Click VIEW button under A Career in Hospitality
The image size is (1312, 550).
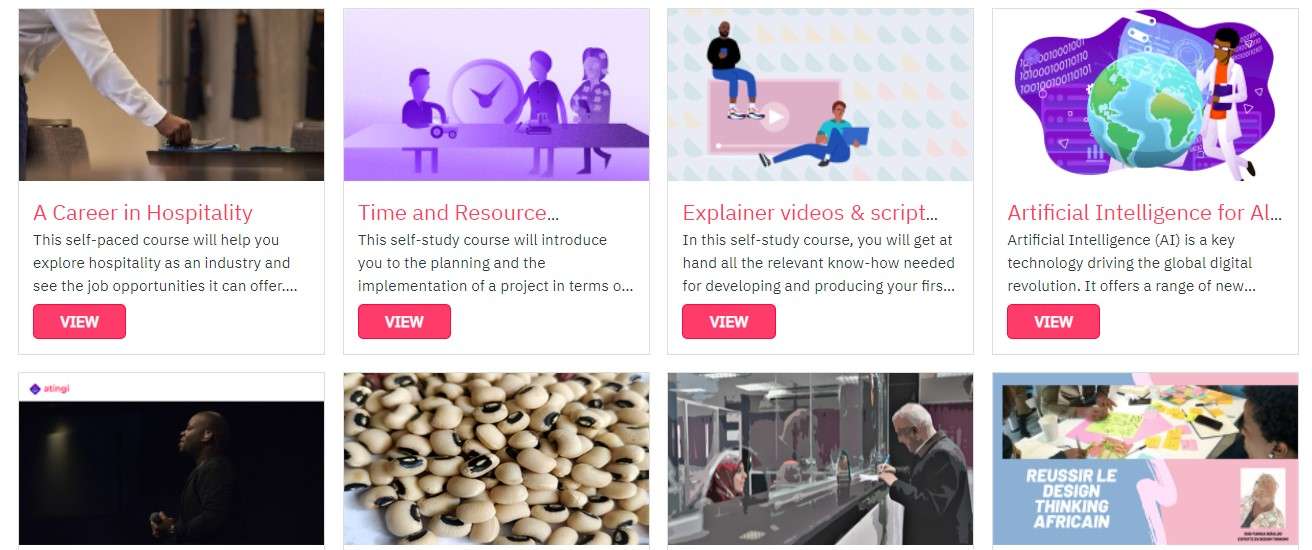coord(79,322)
